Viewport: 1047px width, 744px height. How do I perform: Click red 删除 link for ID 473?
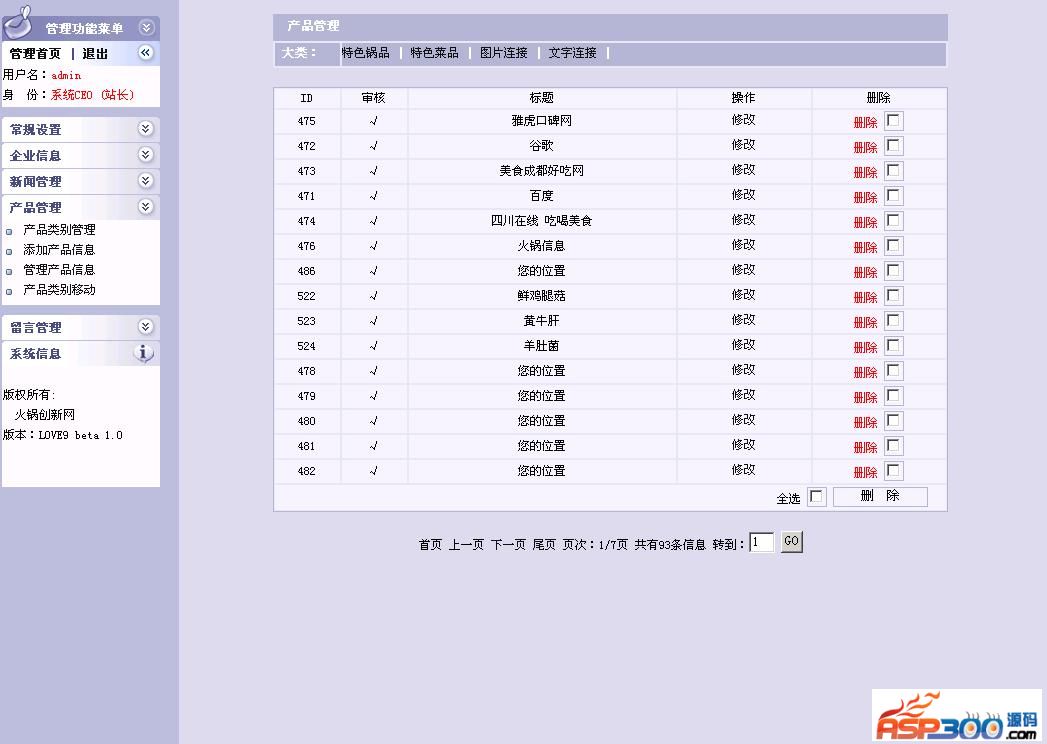865,172
